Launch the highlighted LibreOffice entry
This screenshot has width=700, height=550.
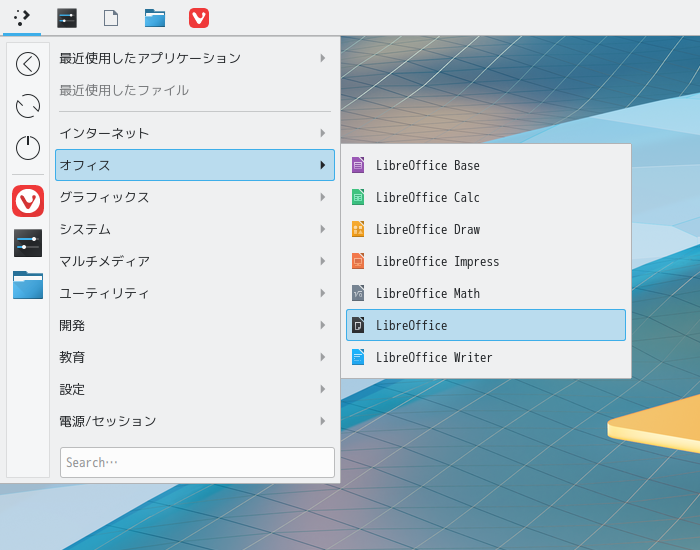486,325
